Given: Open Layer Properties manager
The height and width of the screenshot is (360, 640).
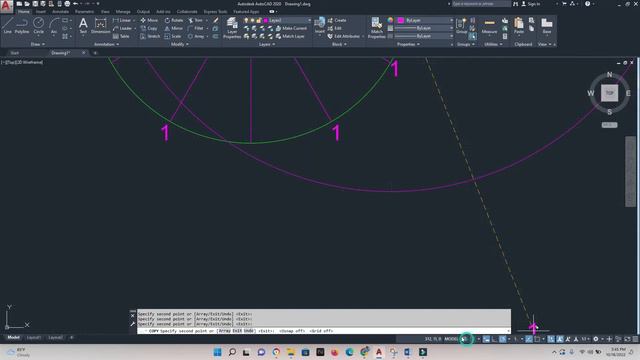Looking at the screenshot, I should click(x=232, y=28).
